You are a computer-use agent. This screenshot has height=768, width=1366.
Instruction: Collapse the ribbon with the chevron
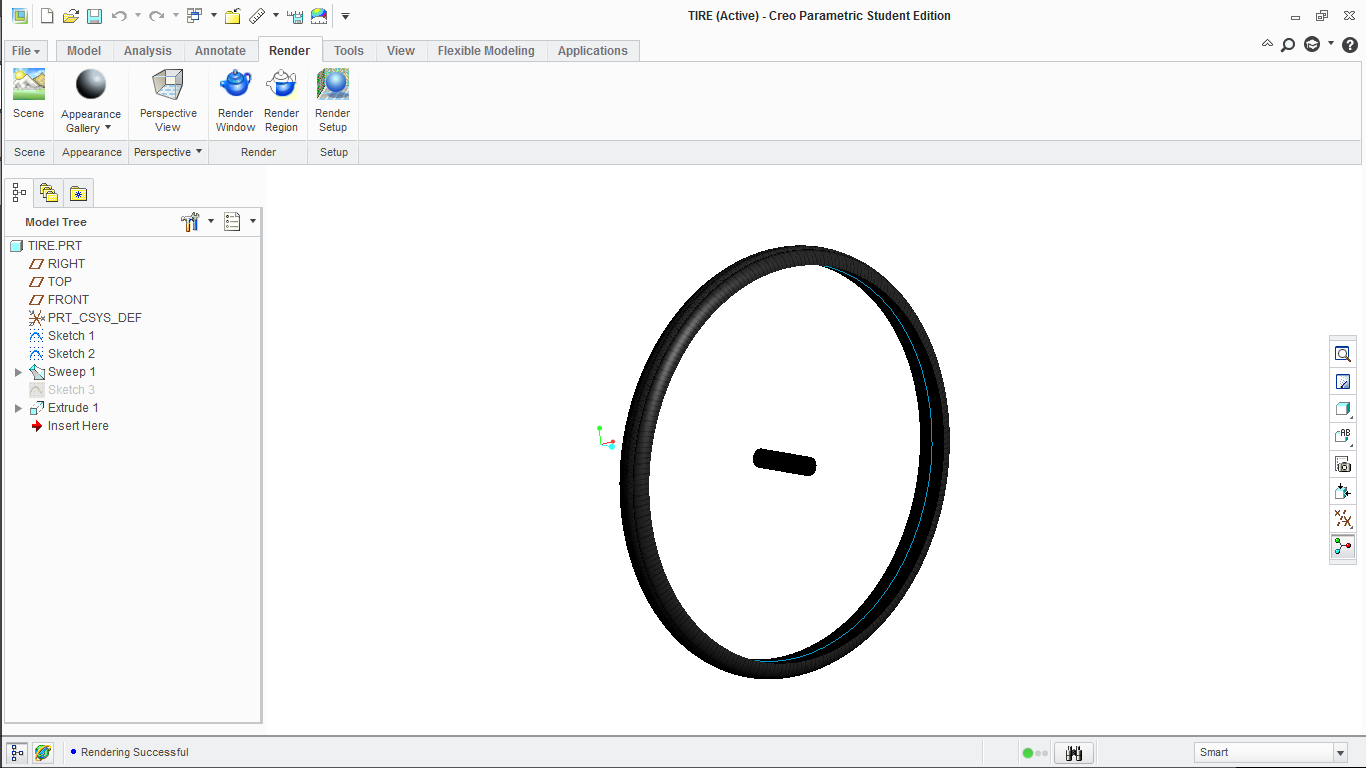[x=1268, y=44]
